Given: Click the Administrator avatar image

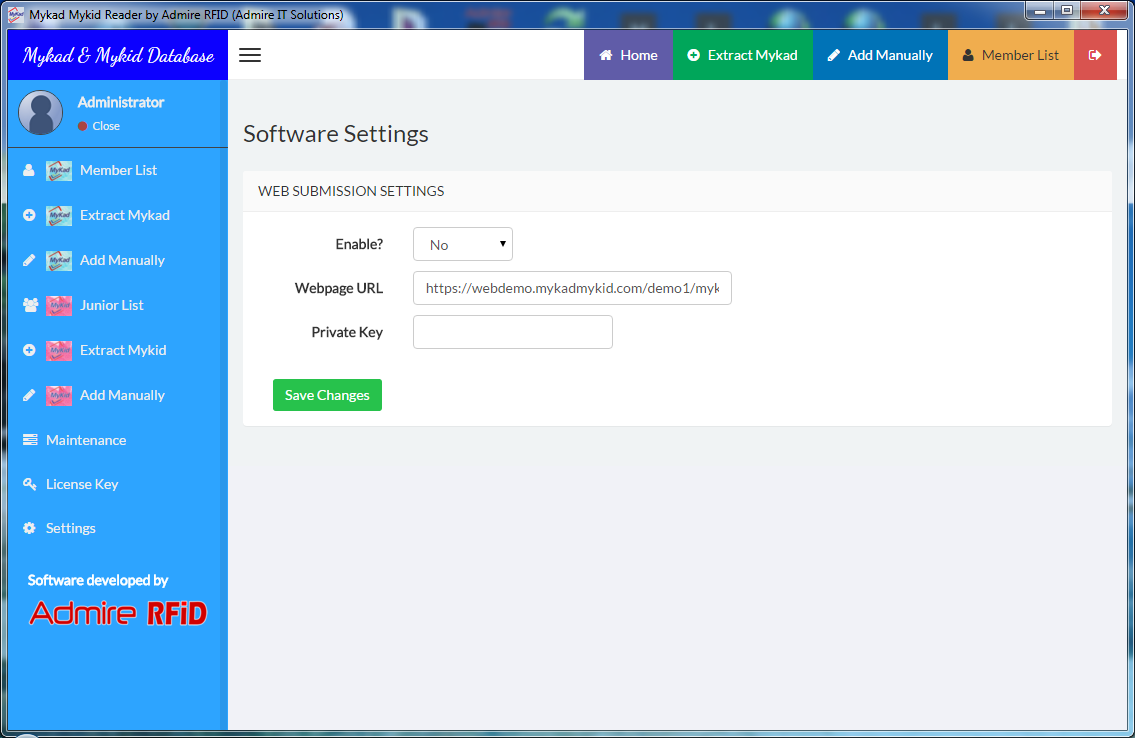Looking at the screenshot, I should tap(40, 113).
